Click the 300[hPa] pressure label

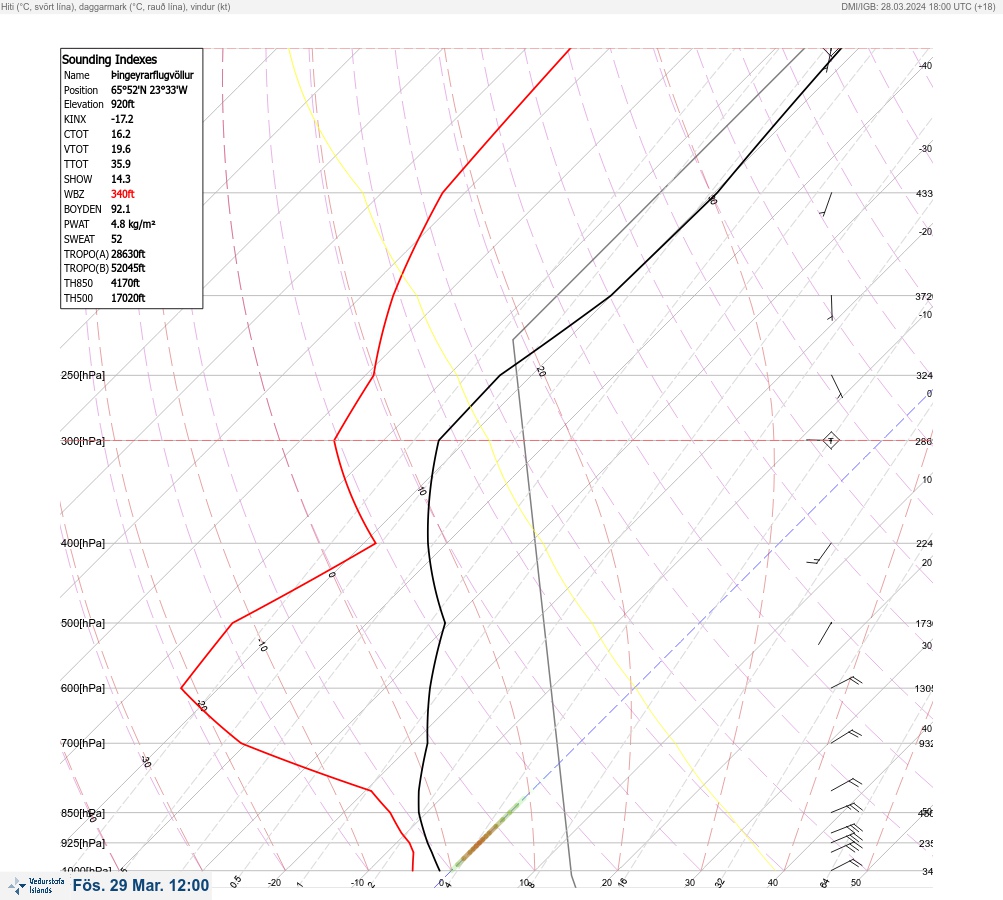(x=83, y=441)
